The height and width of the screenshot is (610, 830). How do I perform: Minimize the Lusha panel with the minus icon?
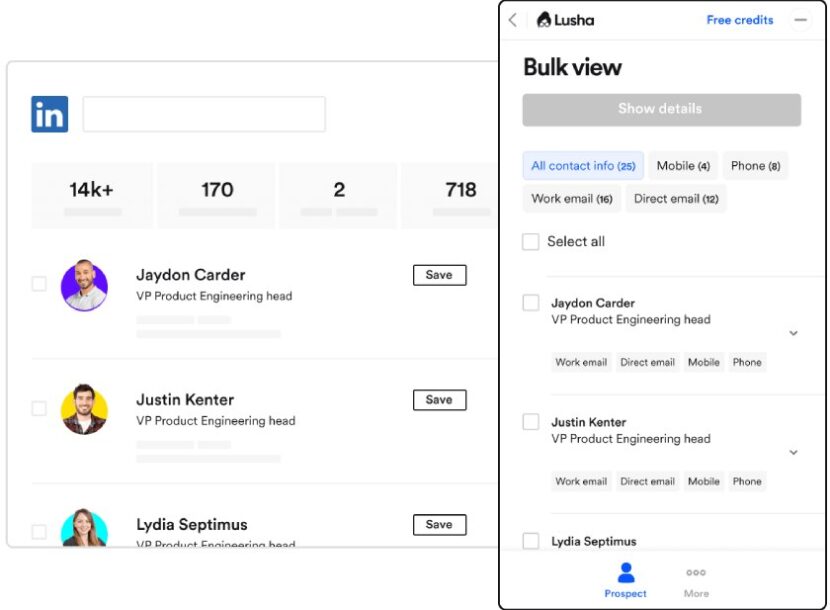click(x=799, y=20)
